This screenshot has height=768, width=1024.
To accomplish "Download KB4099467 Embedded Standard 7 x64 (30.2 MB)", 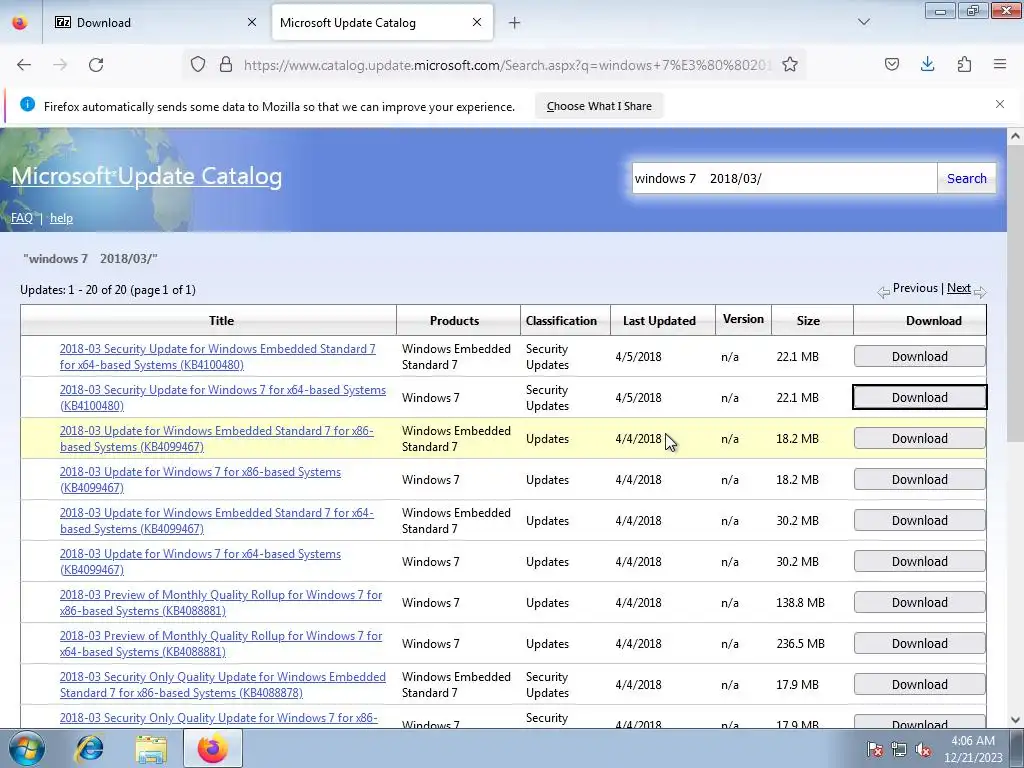I will tap(920, 520).
